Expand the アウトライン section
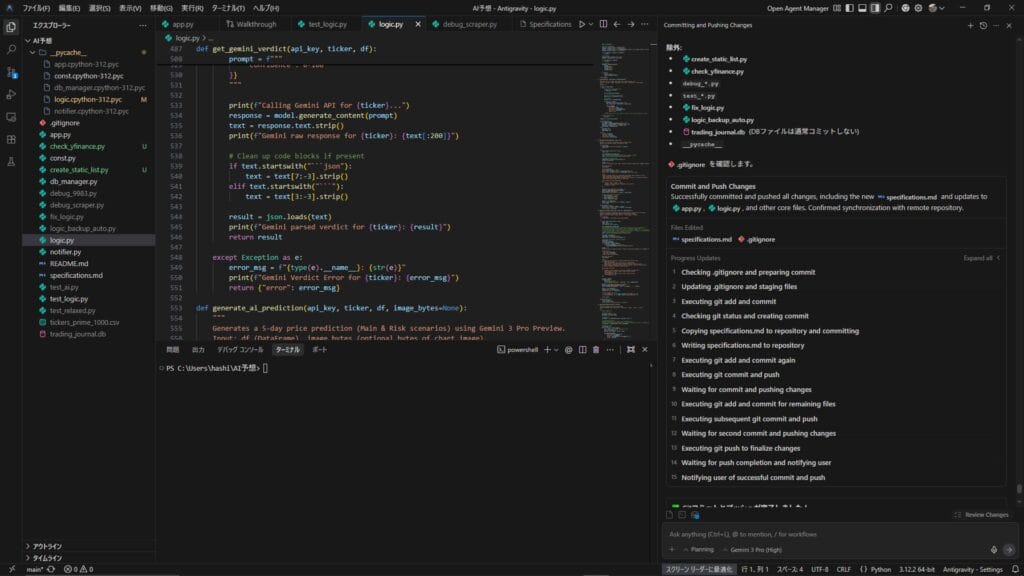 [48, 546]
